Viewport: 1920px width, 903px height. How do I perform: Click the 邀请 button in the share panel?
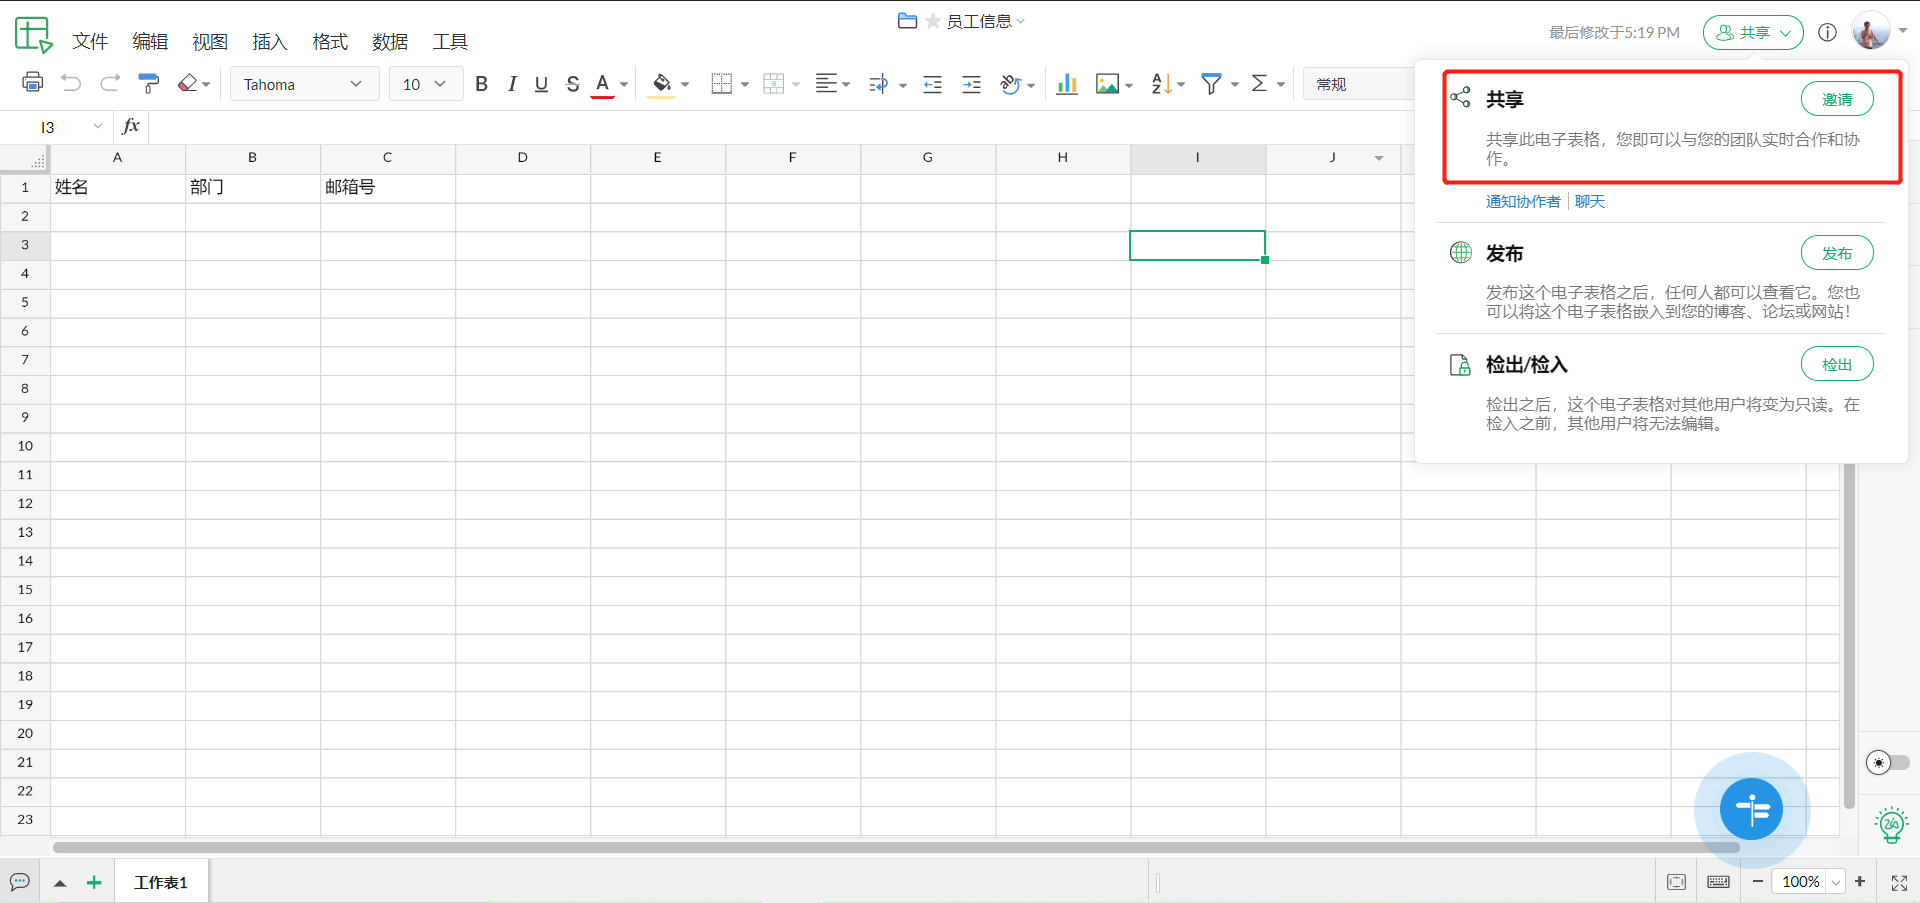pyautogui.click(x=1836, y=99)
